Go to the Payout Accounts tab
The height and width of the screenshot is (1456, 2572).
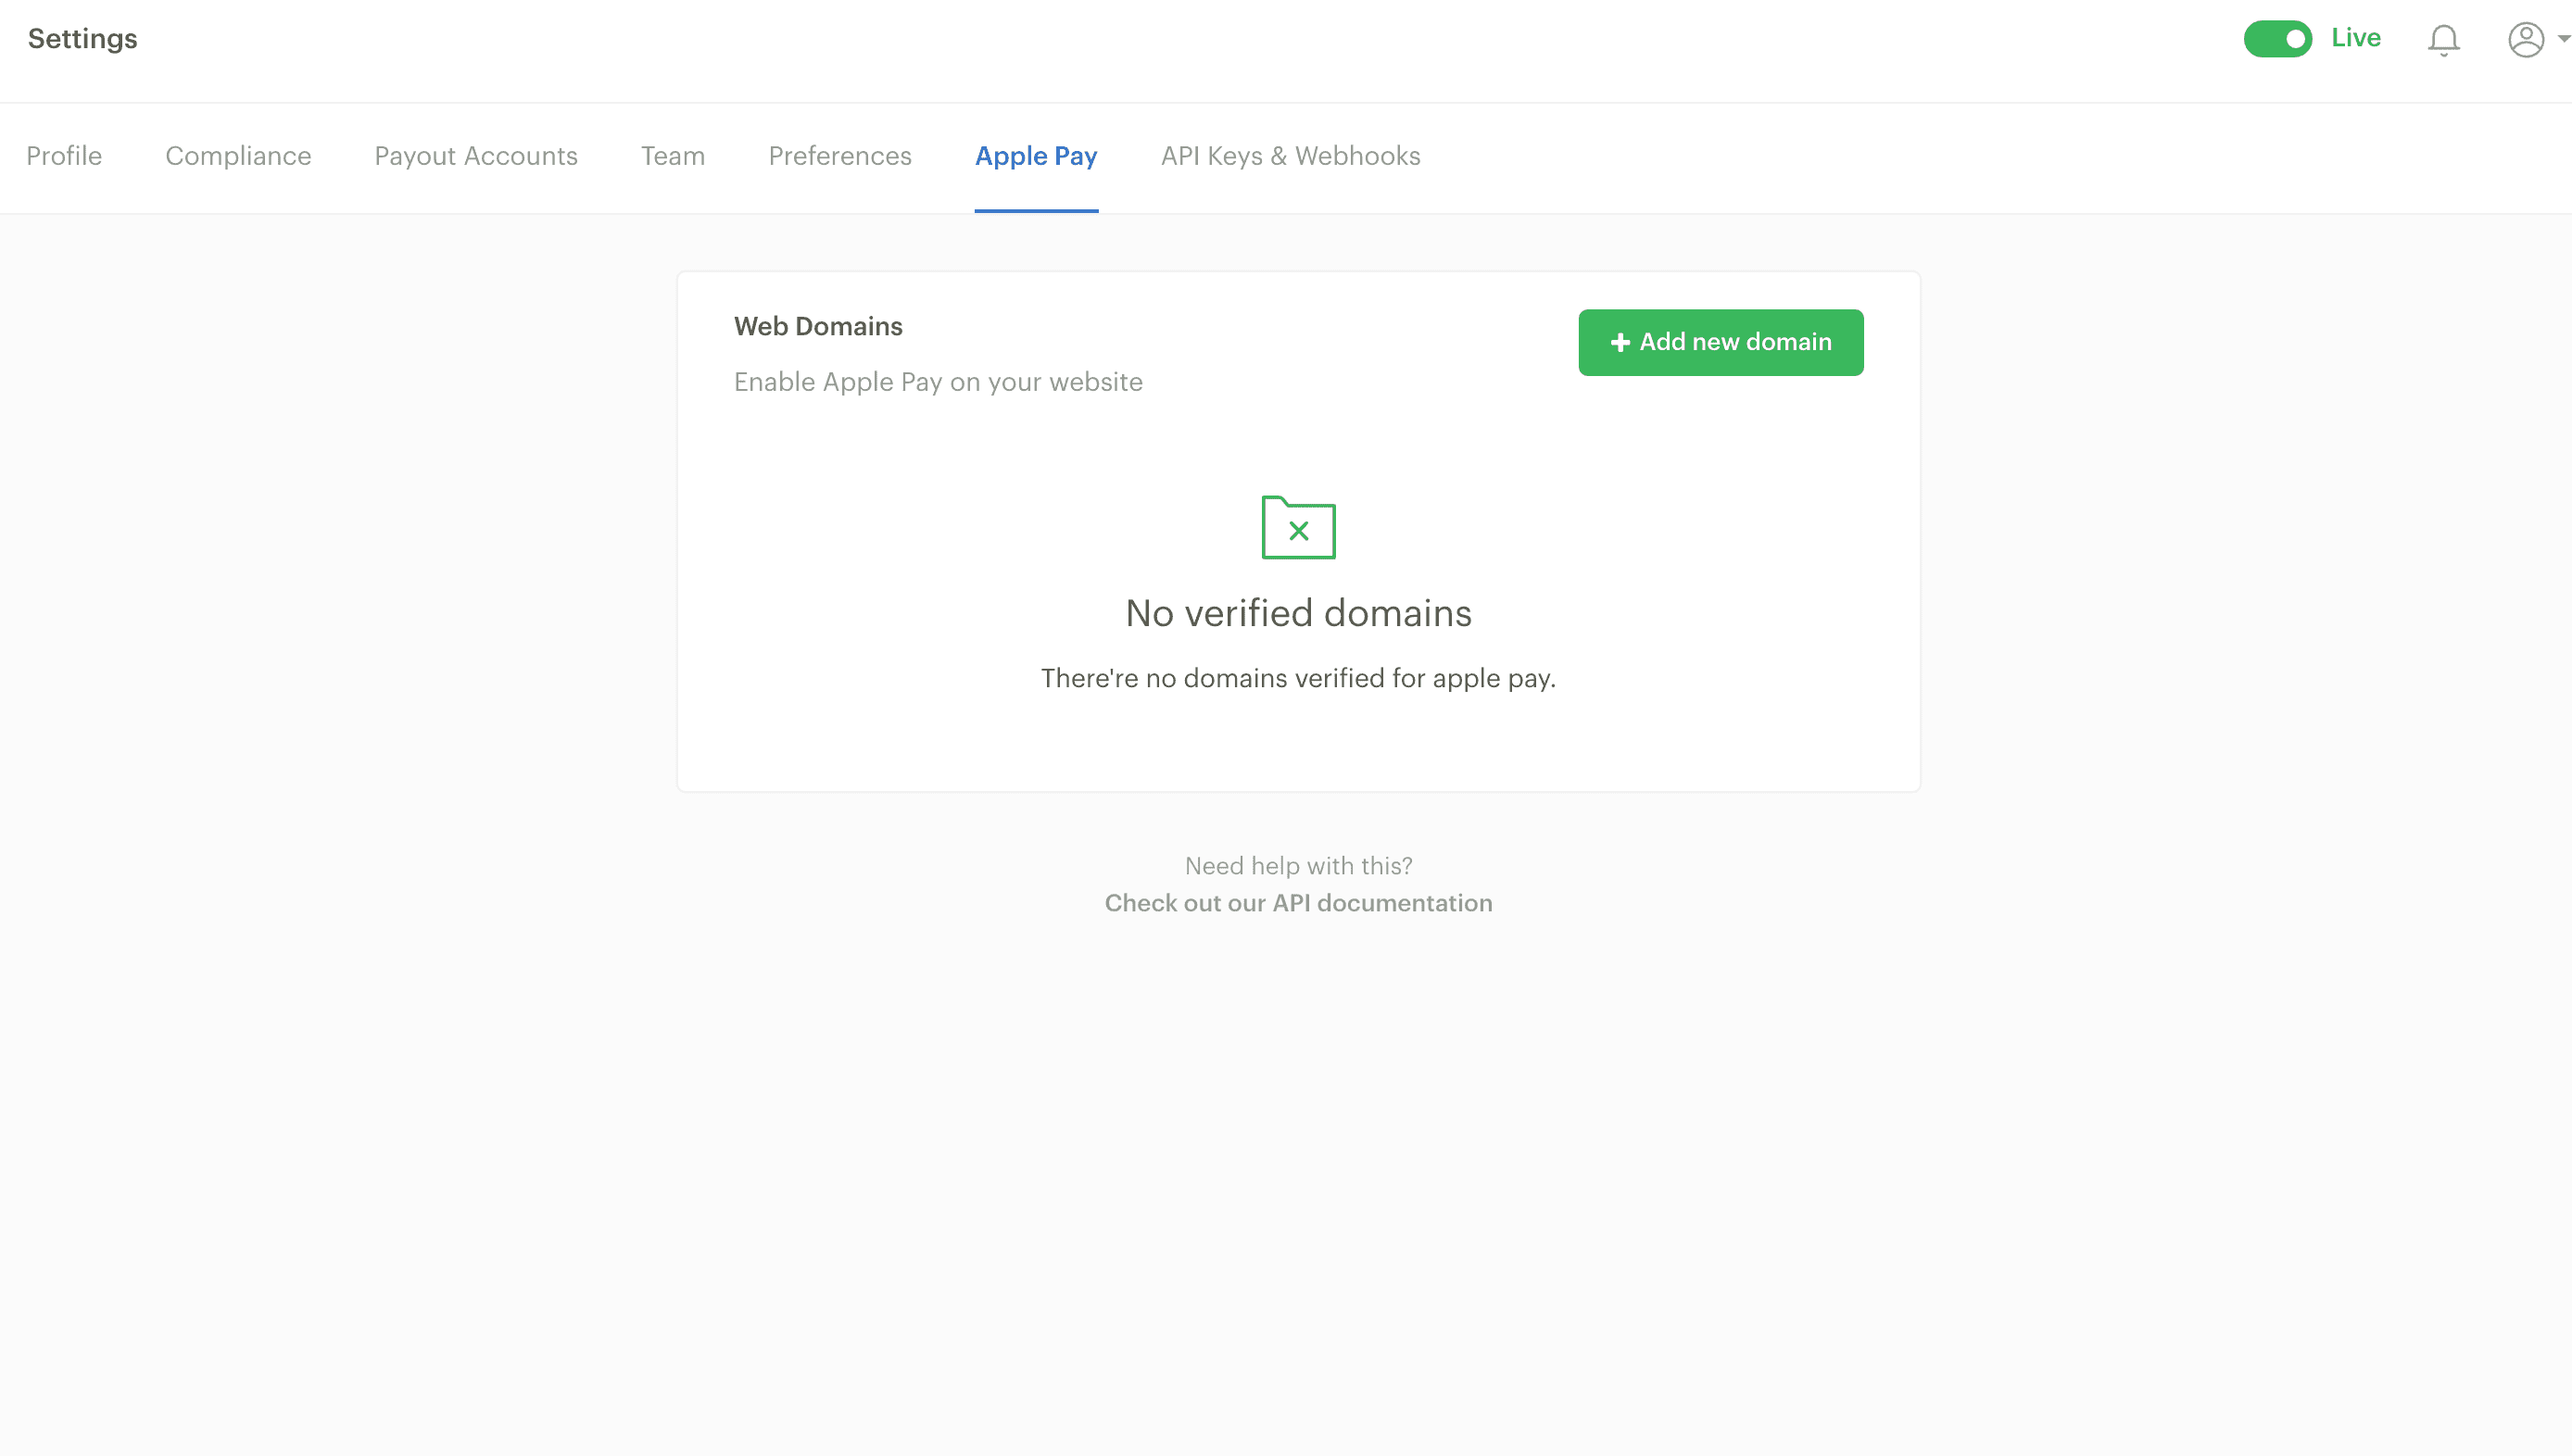(476, 156)
